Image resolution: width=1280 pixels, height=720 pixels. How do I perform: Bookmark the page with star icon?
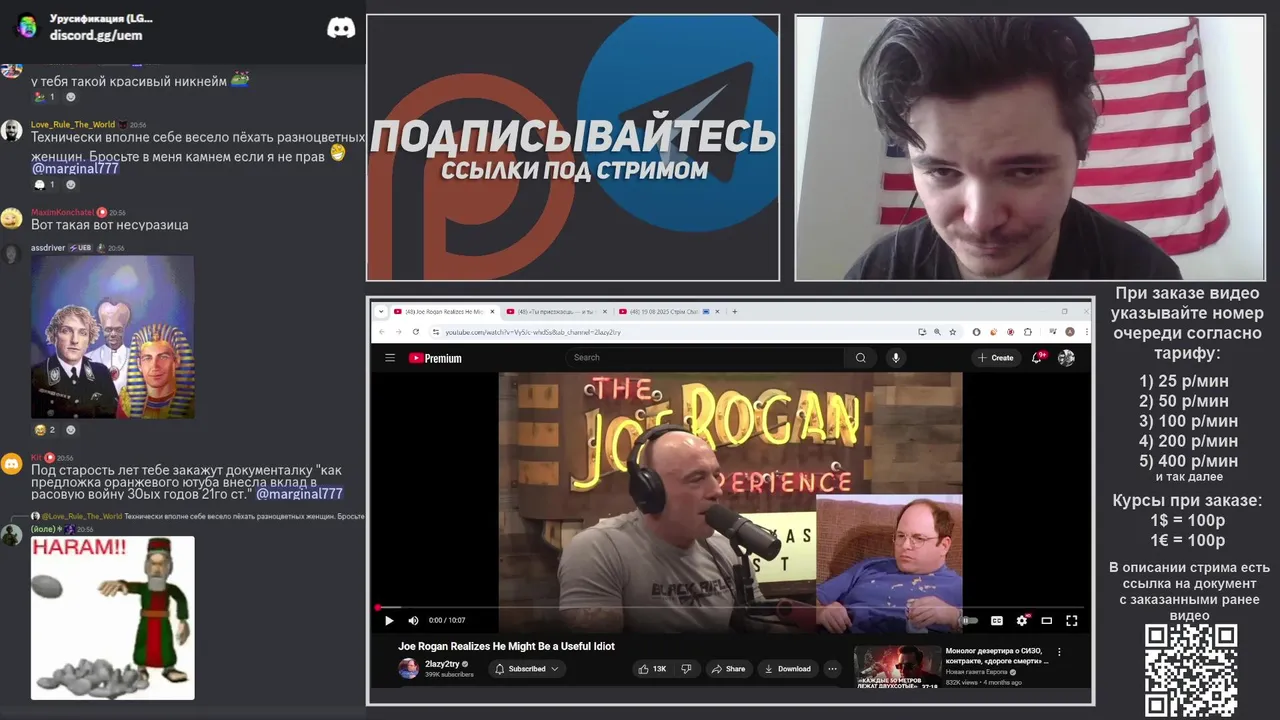coord(953,332)
